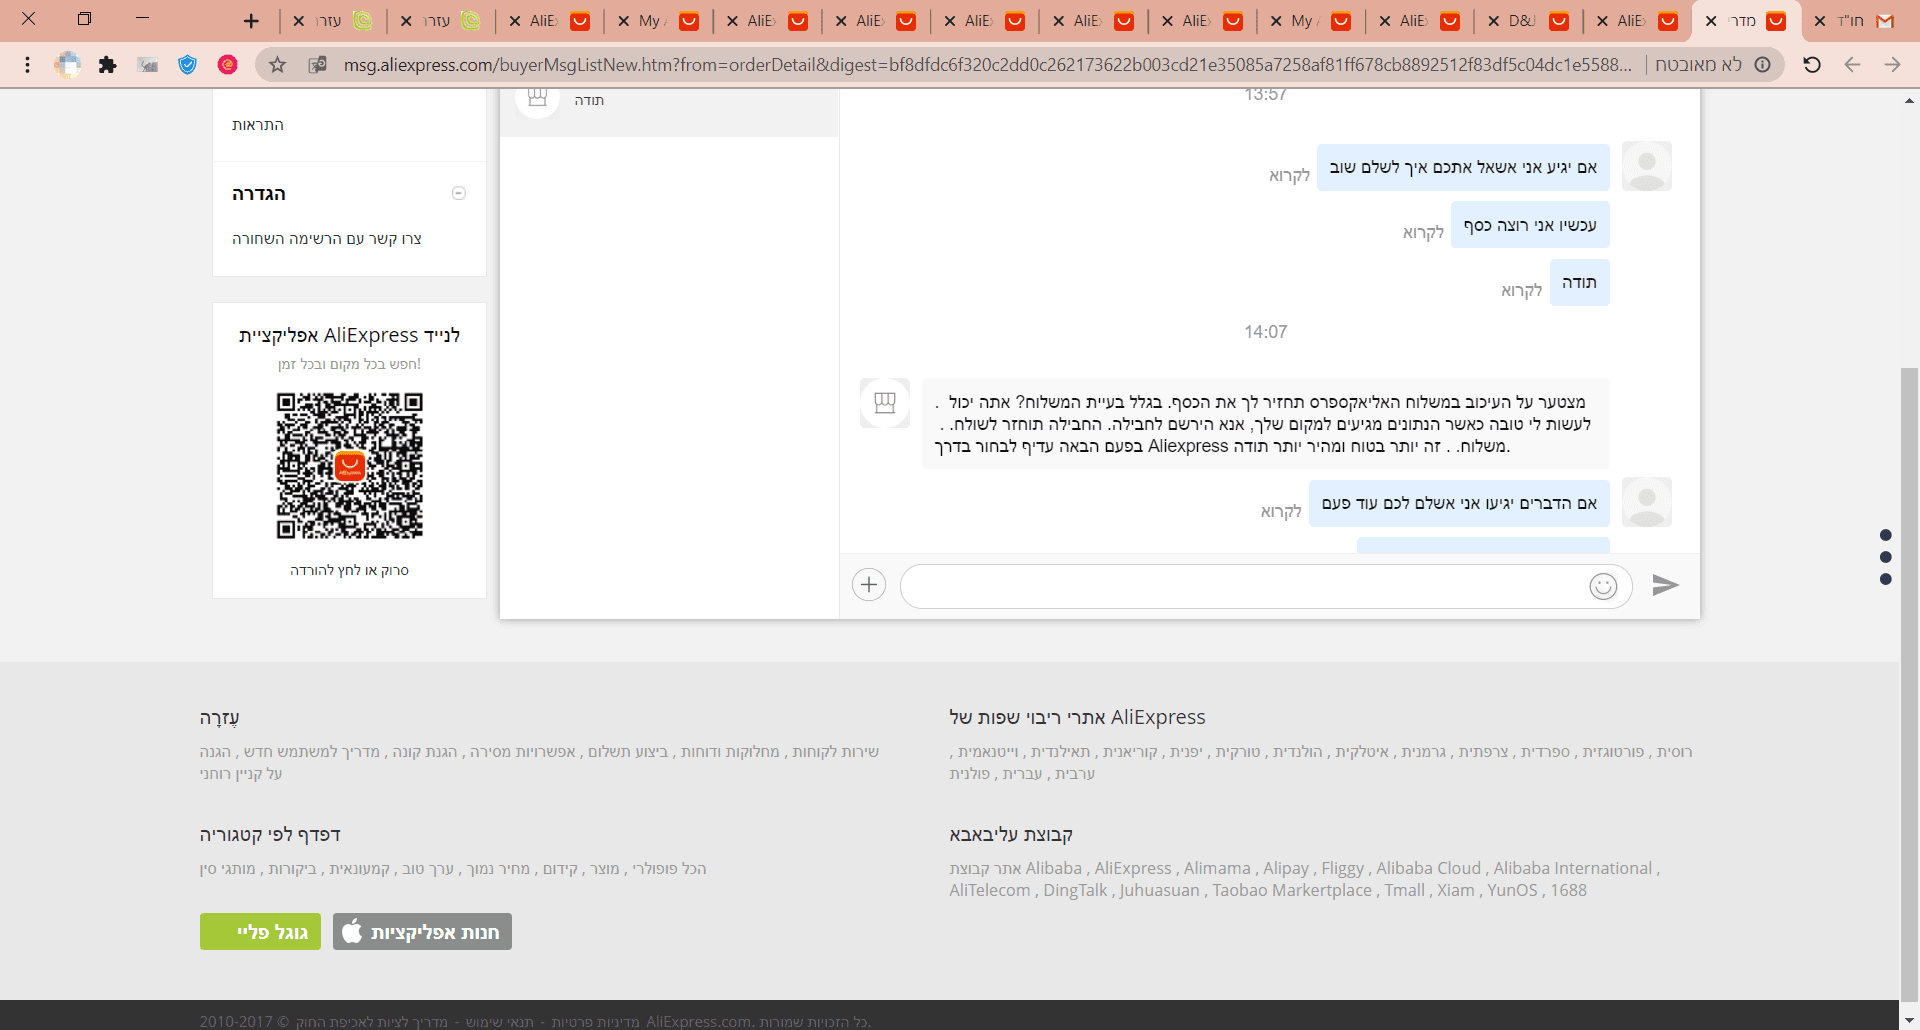
Task: Open the DingTalk footer link
Action: [x=1076, y=890]
